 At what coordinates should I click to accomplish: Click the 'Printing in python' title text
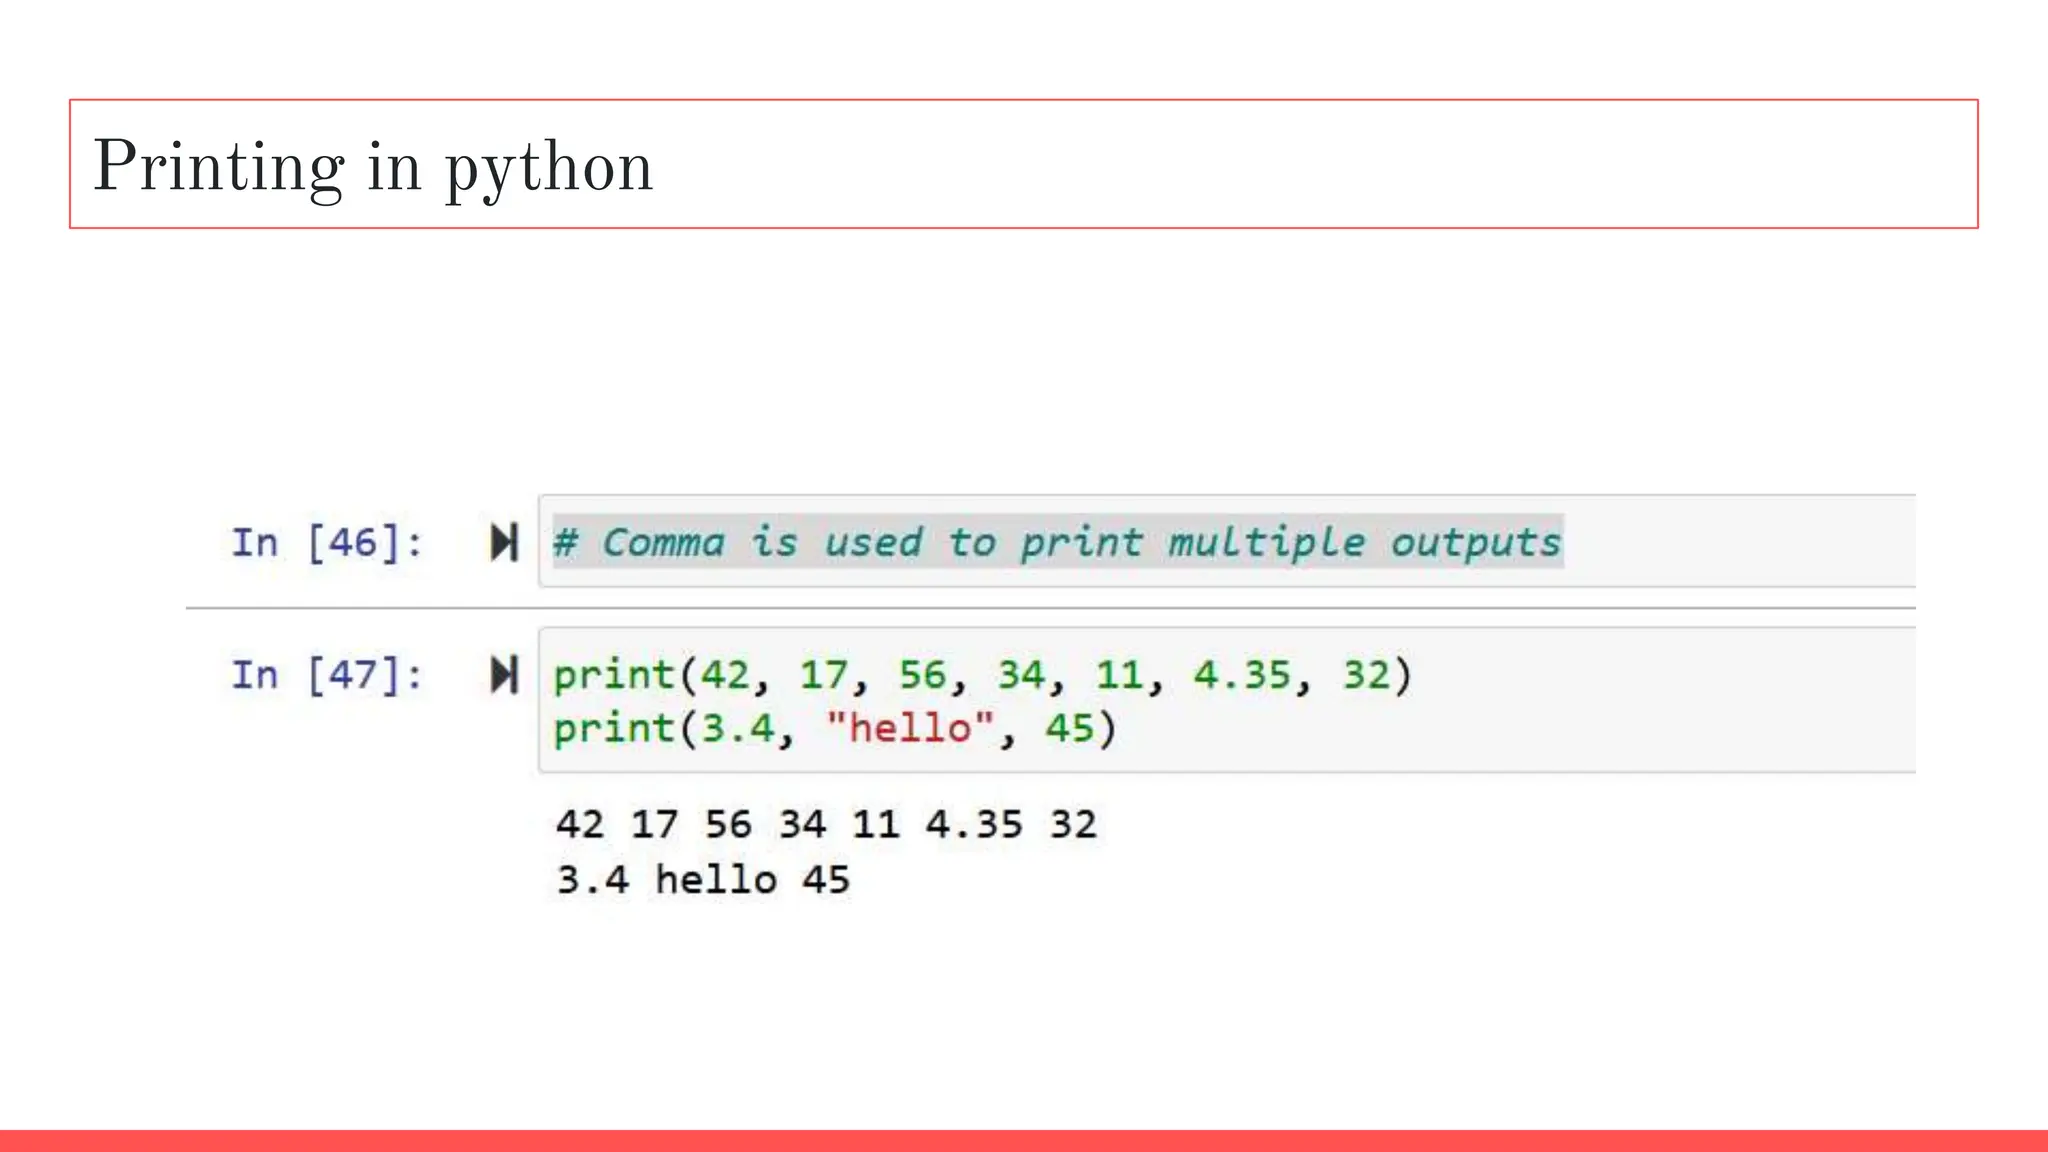pos(372,165)
